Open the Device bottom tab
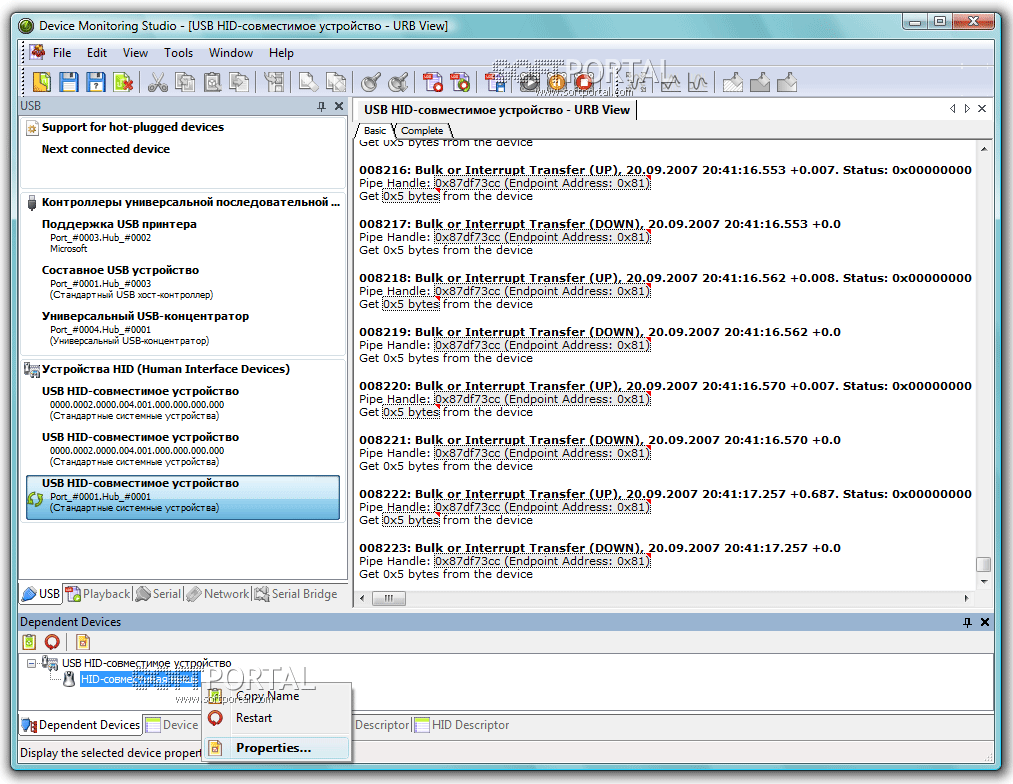Image resolution: width=1013 pixels, height=784 pixels. [172, 725]
